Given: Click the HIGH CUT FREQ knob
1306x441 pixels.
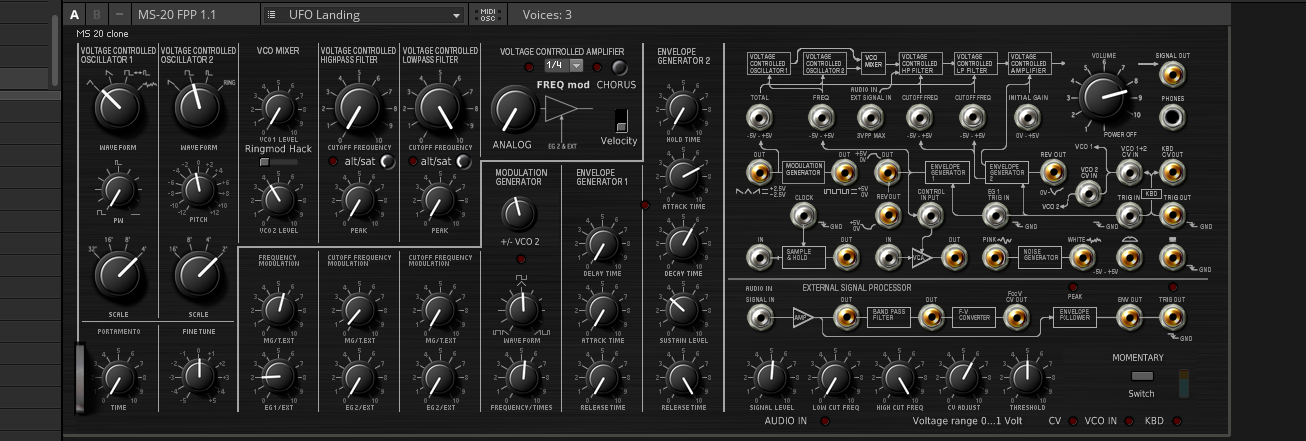Looking at the screenshot, I should [898, 378].
